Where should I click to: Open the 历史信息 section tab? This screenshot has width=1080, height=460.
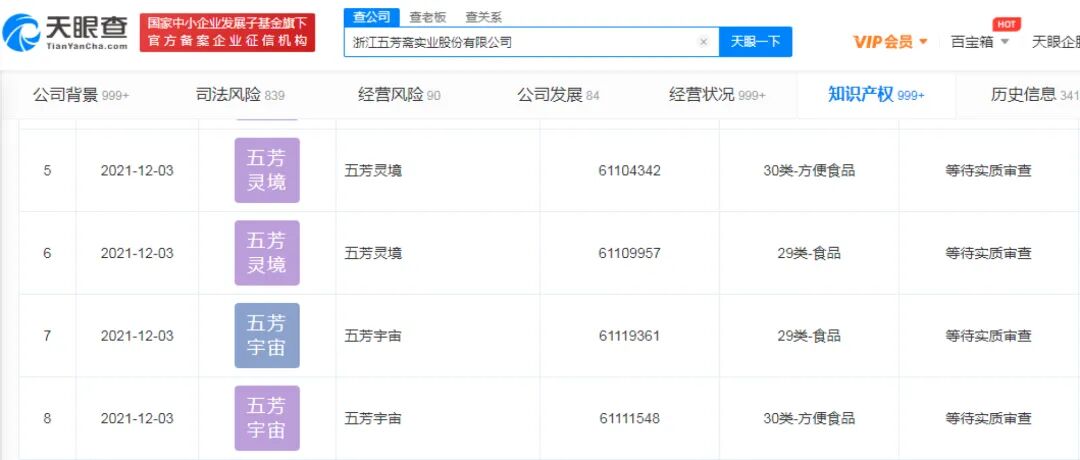click(1035, 95)
